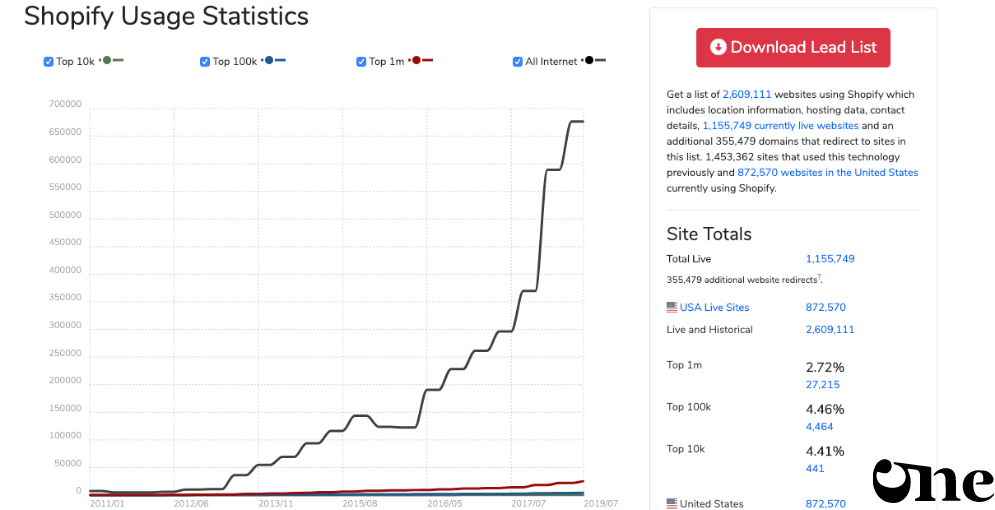Click the United States 872,570 value at bottom
The width and height of the screenshot is (995, 510).
coord(826,504)
